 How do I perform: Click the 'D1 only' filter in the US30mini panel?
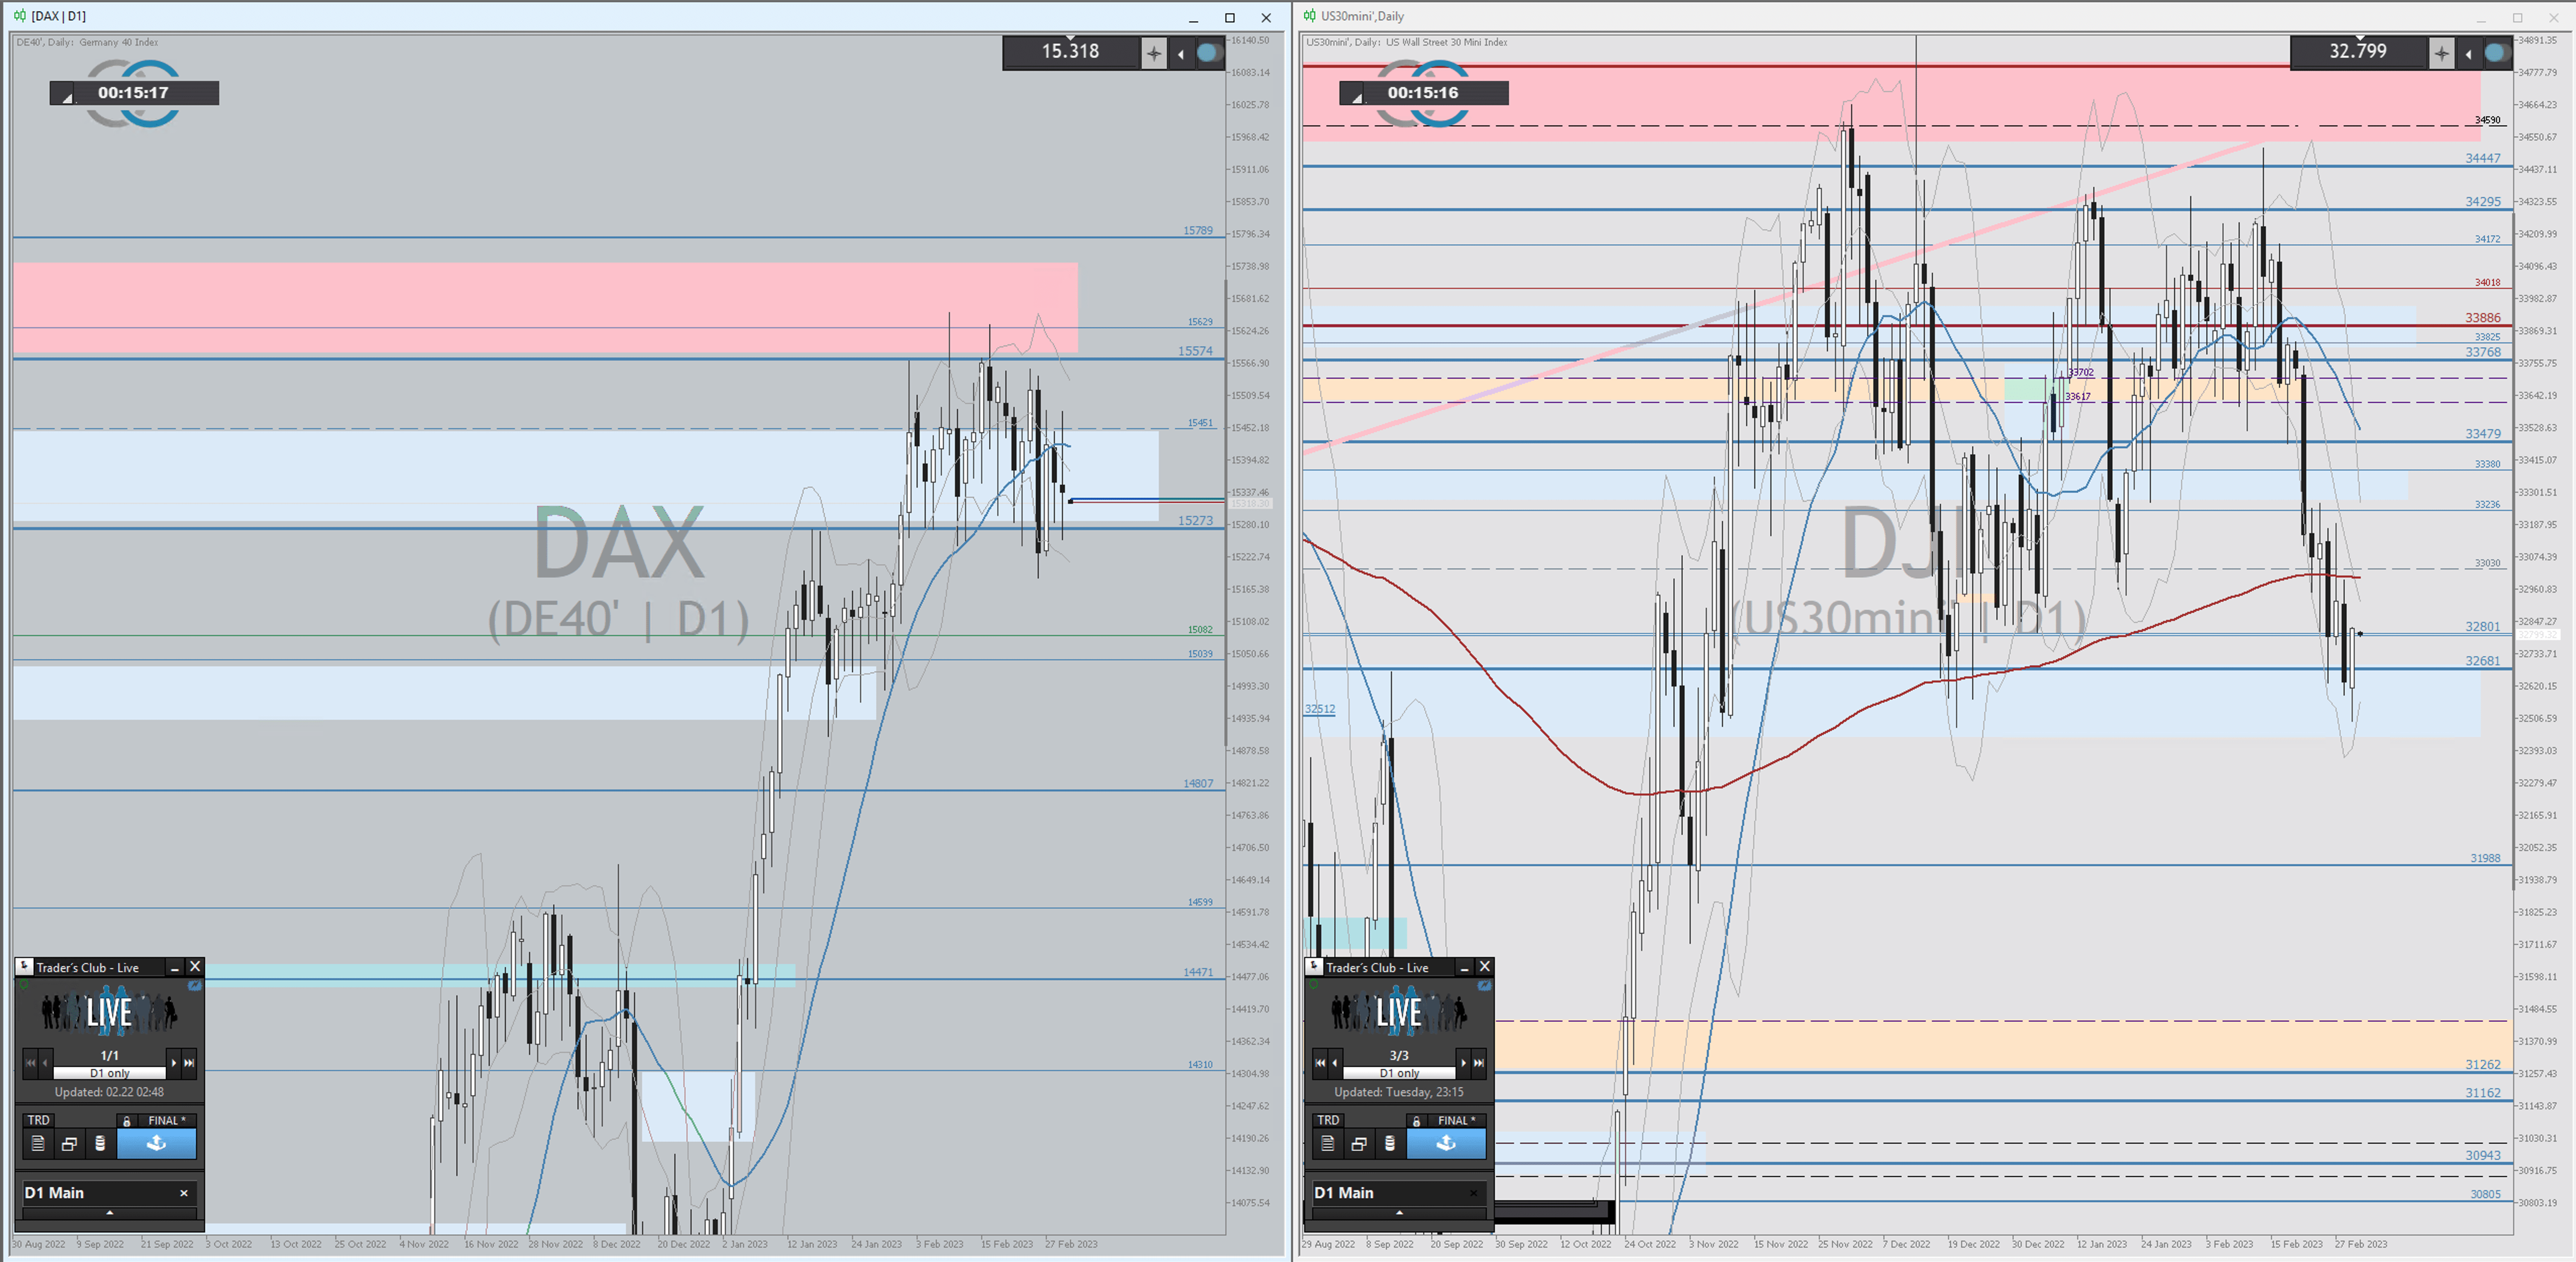[1399, 1073]
